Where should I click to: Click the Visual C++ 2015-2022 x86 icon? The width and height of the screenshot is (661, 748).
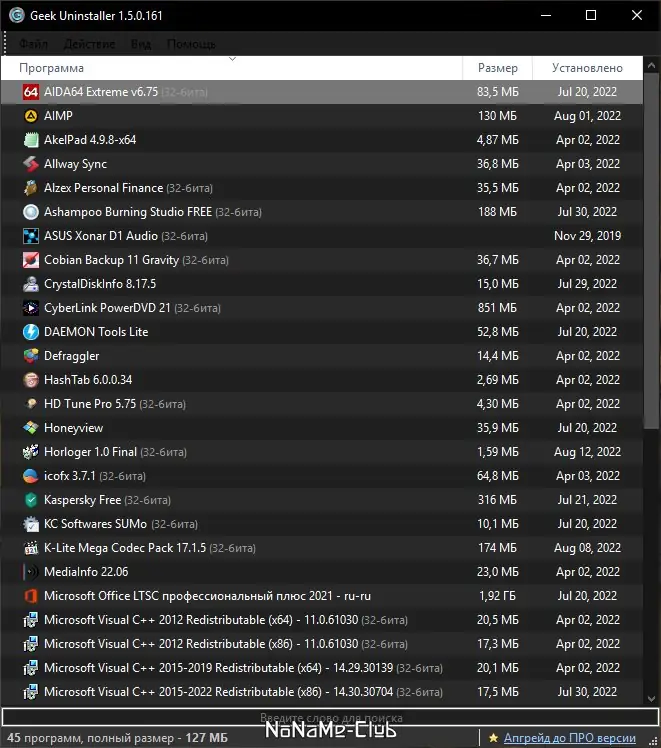coord(31,692)
